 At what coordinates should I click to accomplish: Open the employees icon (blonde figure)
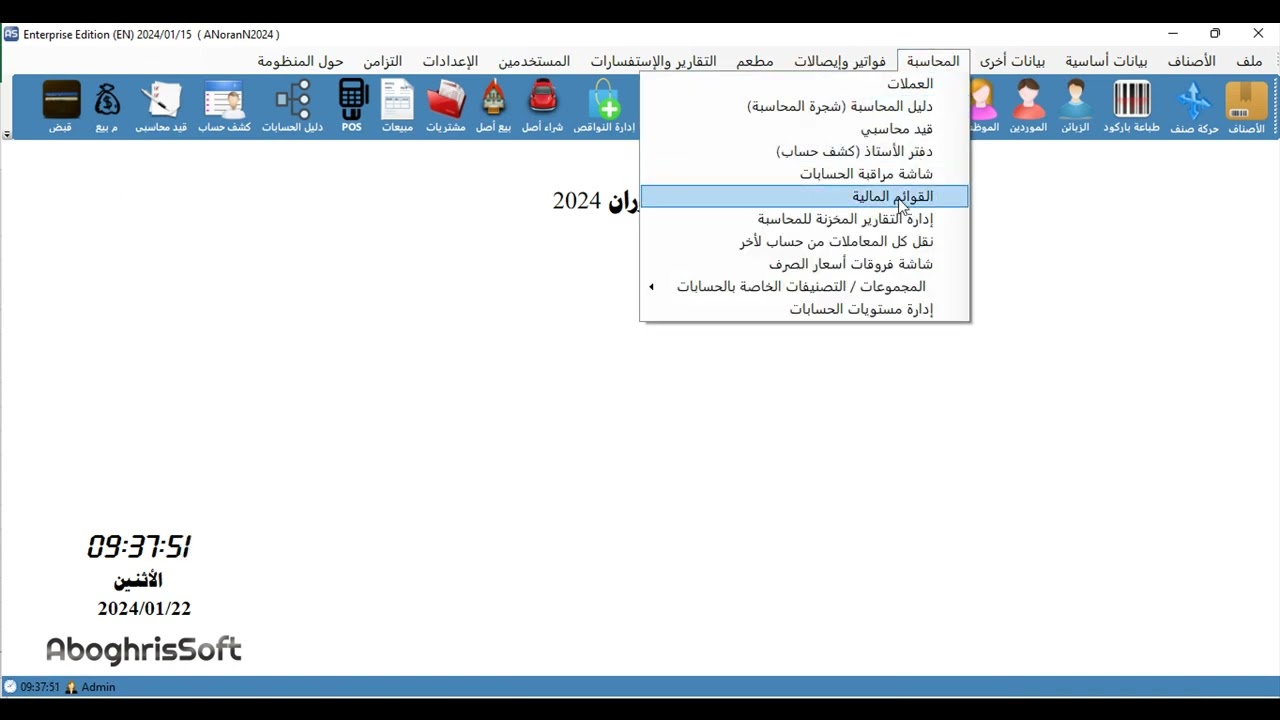[x=984, y=107]
